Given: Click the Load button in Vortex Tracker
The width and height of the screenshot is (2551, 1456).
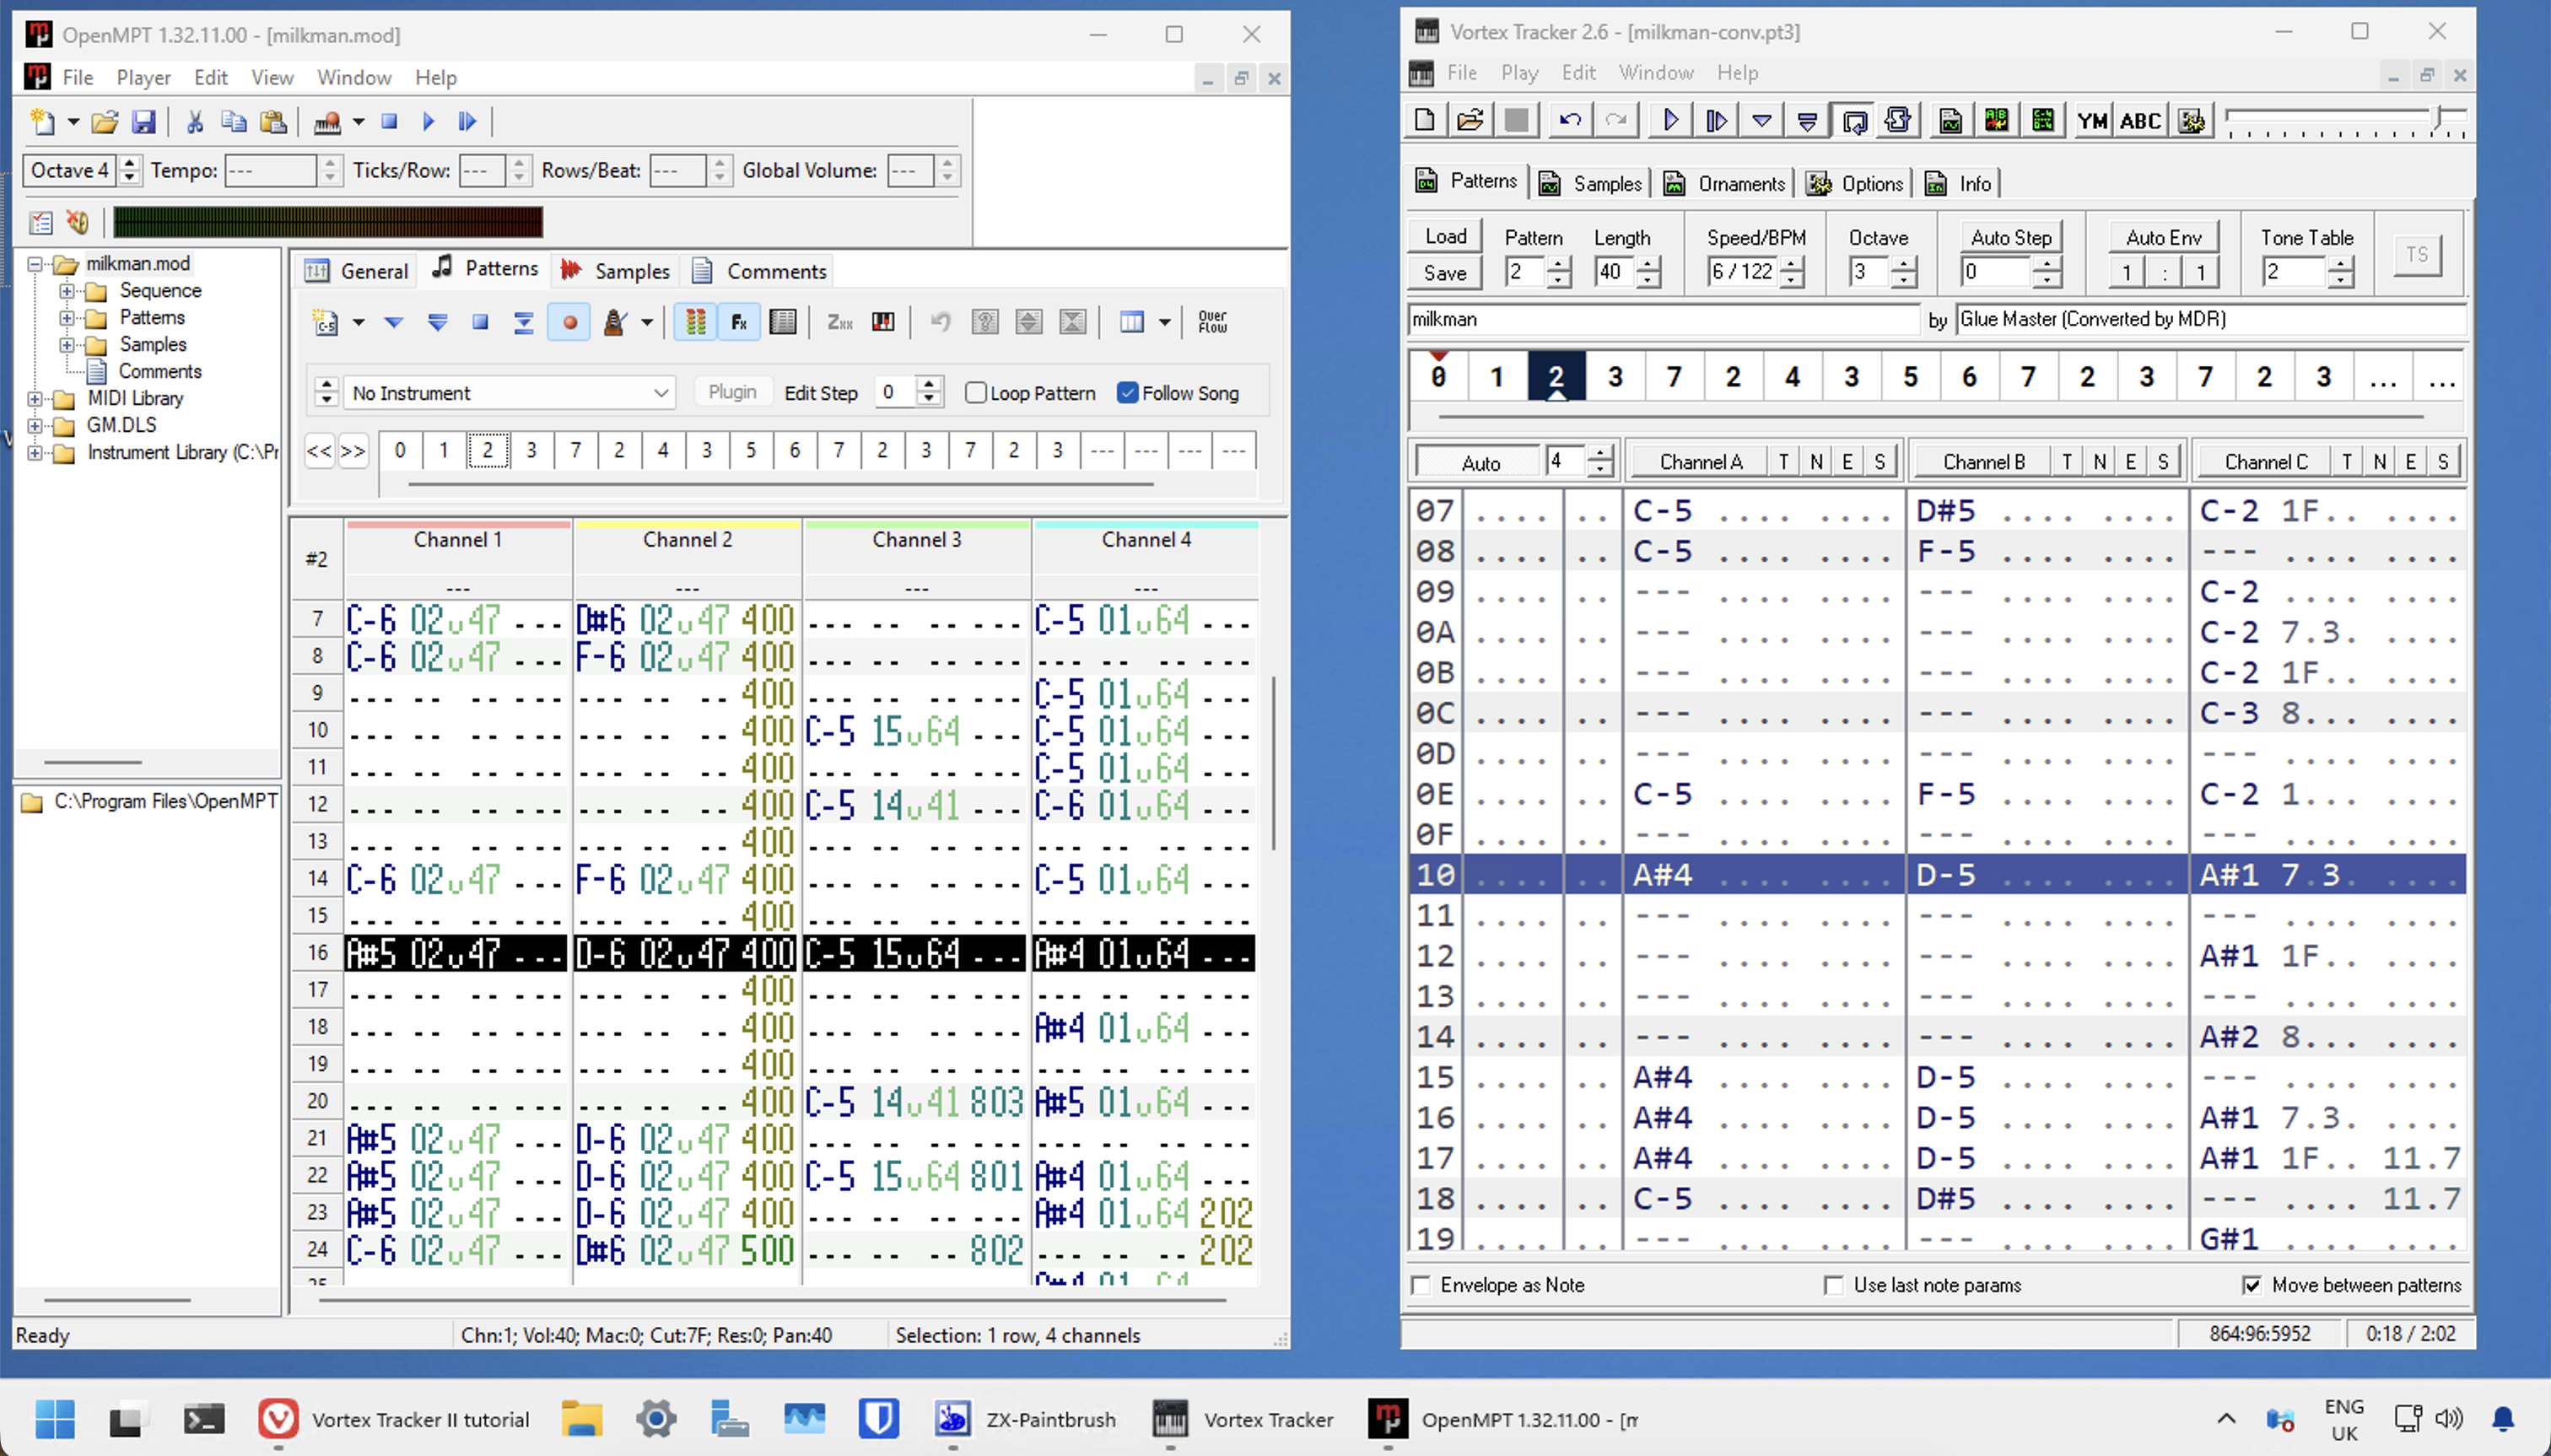Looking at the screenshot, I should [1445, 236].
